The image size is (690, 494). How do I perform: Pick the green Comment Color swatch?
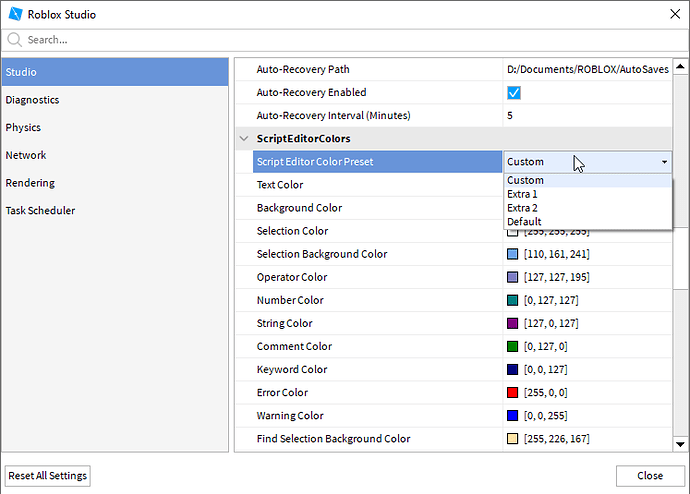[513, 347]
